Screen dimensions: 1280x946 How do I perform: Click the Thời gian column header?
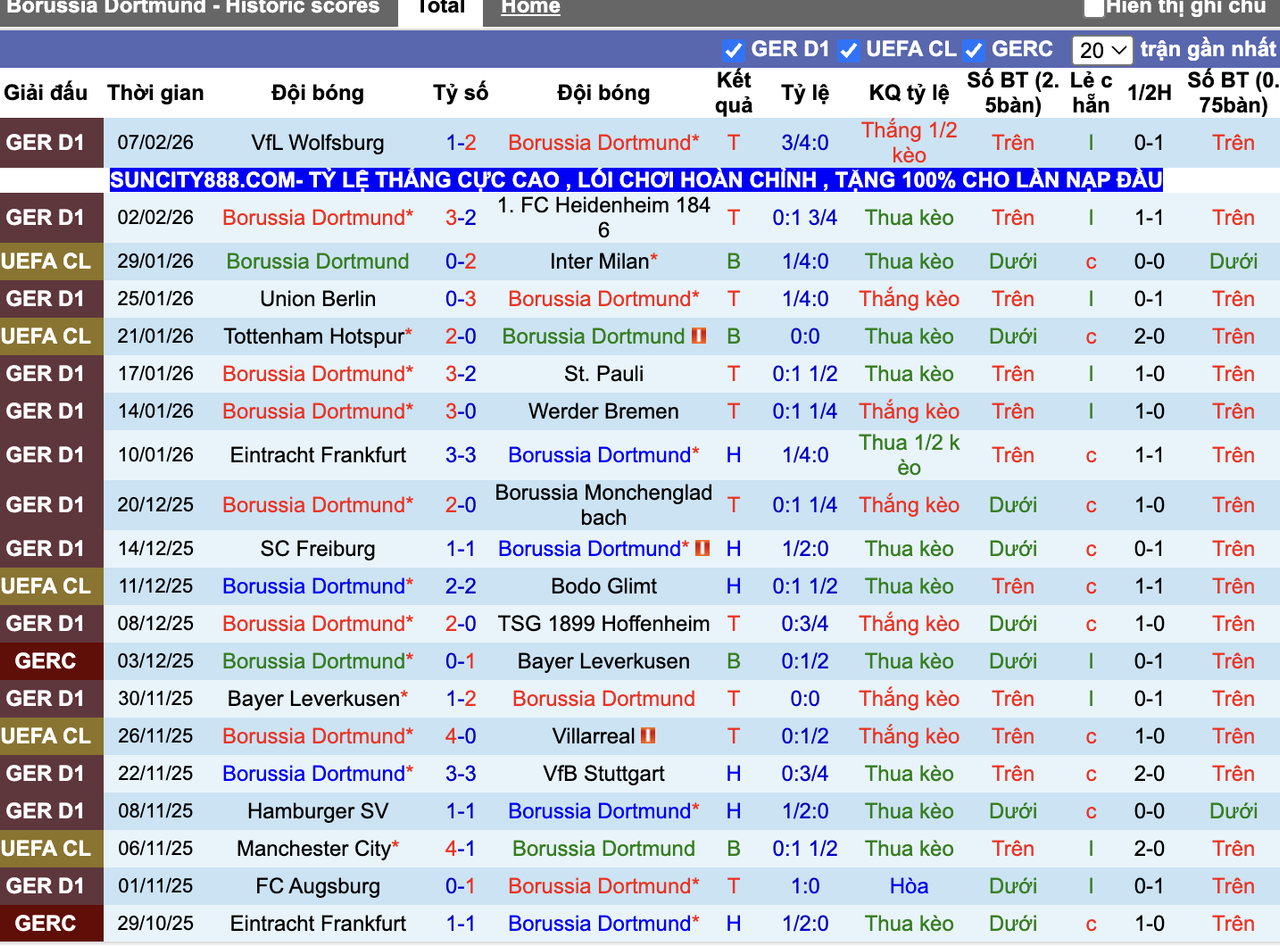[x=156, y=93]
